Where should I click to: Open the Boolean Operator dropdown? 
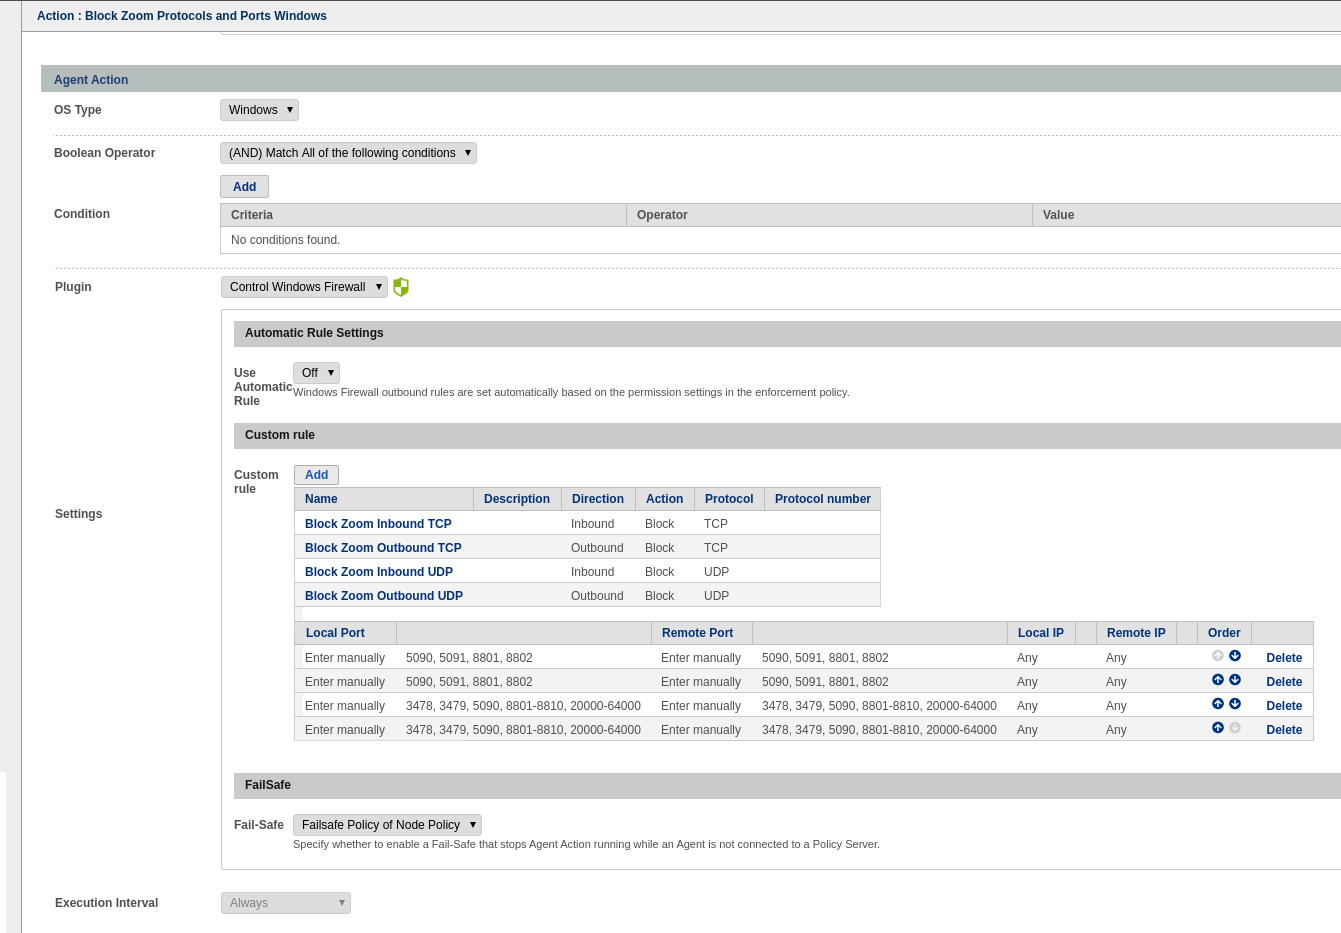pyautogui.click(x=348, y=153)
